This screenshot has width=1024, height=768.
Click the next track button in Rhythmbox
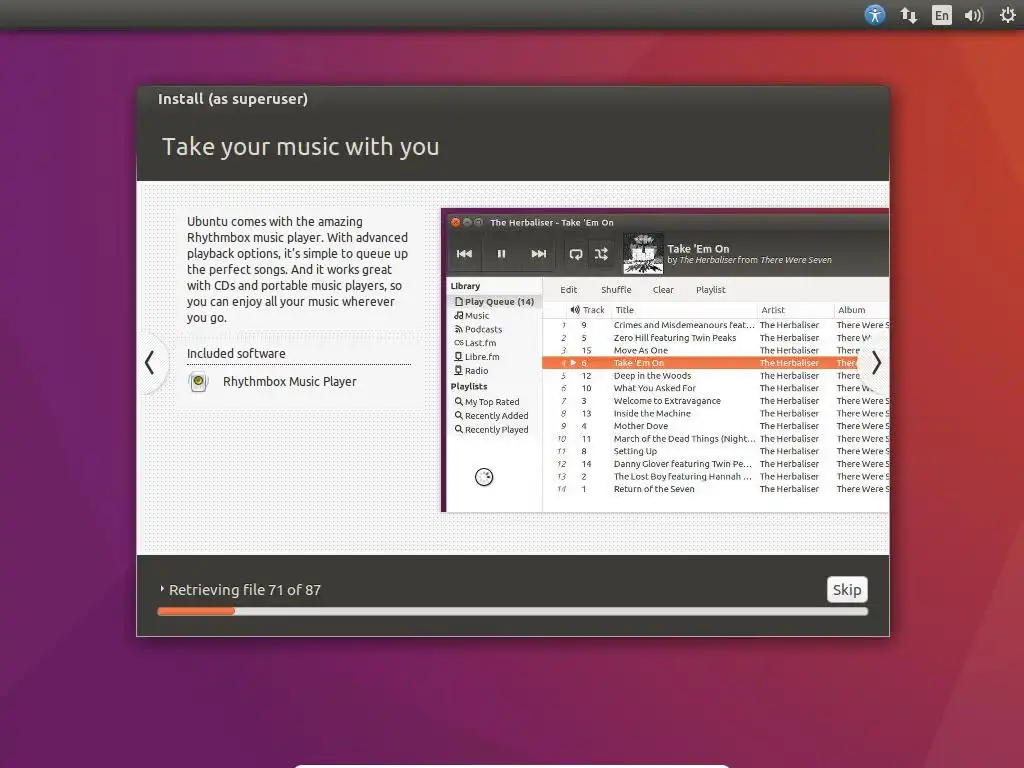538,253
